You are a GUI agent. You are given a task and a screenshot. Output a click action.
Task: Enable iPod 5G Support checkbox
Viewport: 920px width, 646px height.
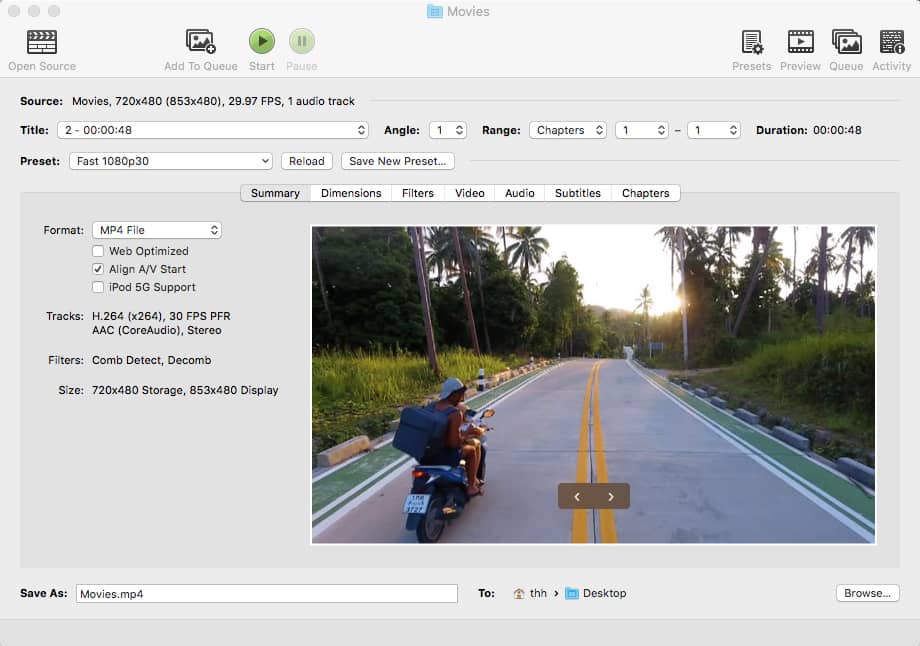point(98,287)
